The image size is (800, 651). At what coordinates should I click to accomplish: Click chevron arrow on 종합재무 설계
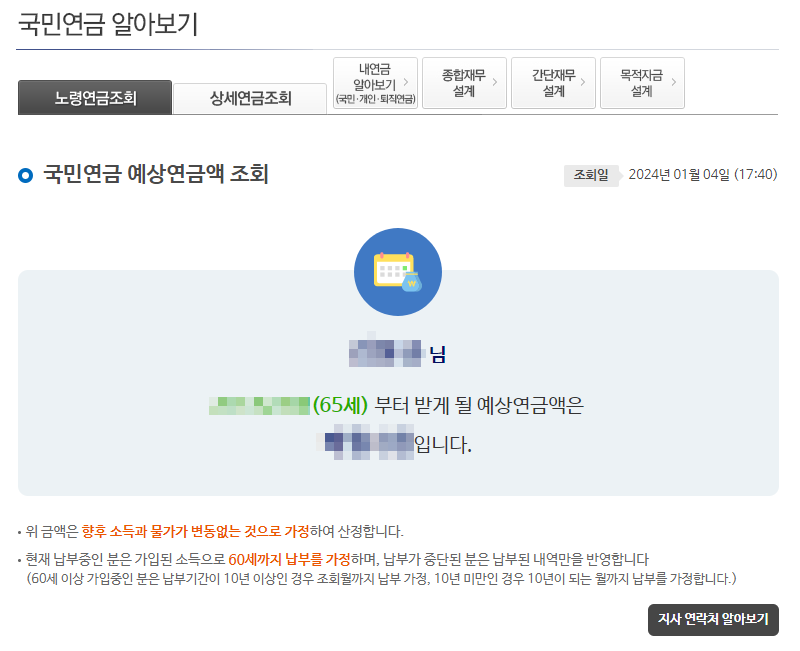tap(495, 82)
